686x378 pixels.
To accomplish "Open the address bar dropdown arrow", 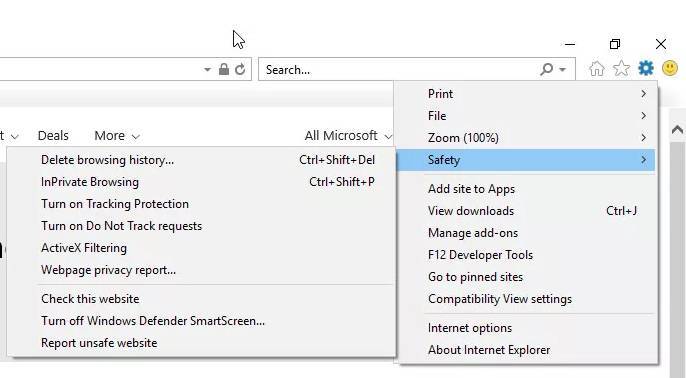I will (207, 70).
